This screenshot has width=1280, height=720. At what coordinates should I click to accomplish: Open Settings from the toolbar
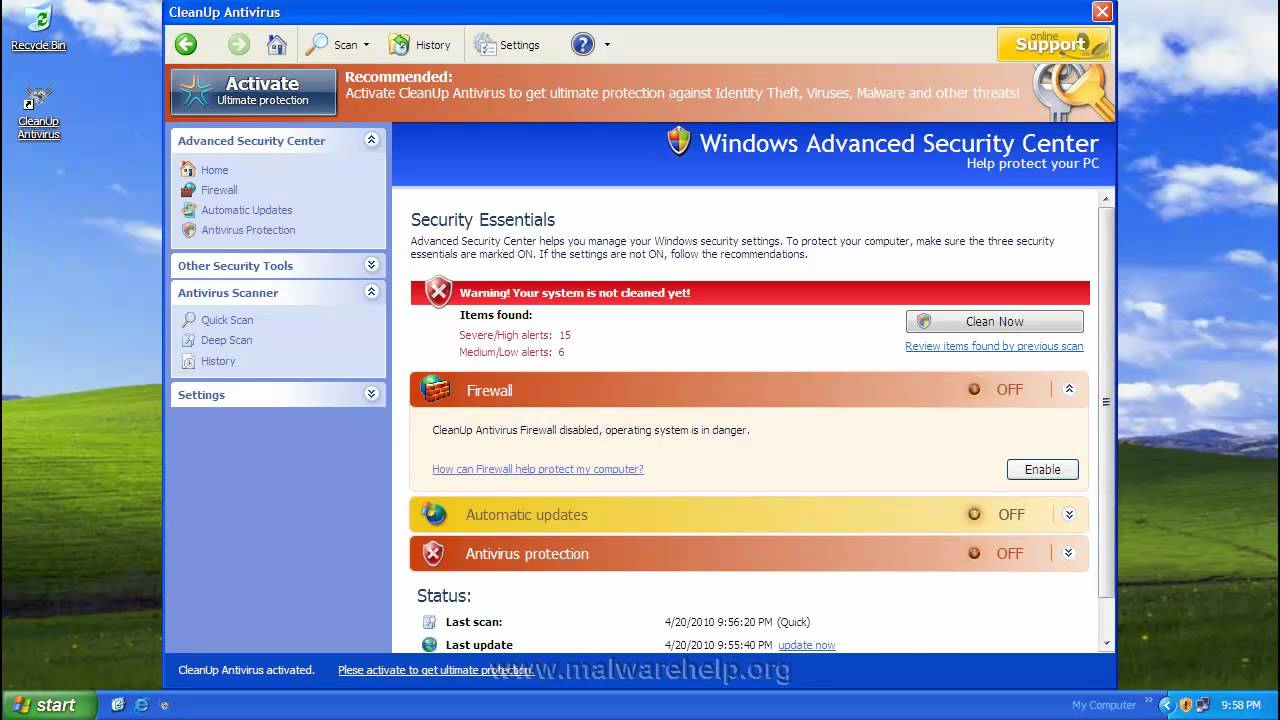point(506,44)
